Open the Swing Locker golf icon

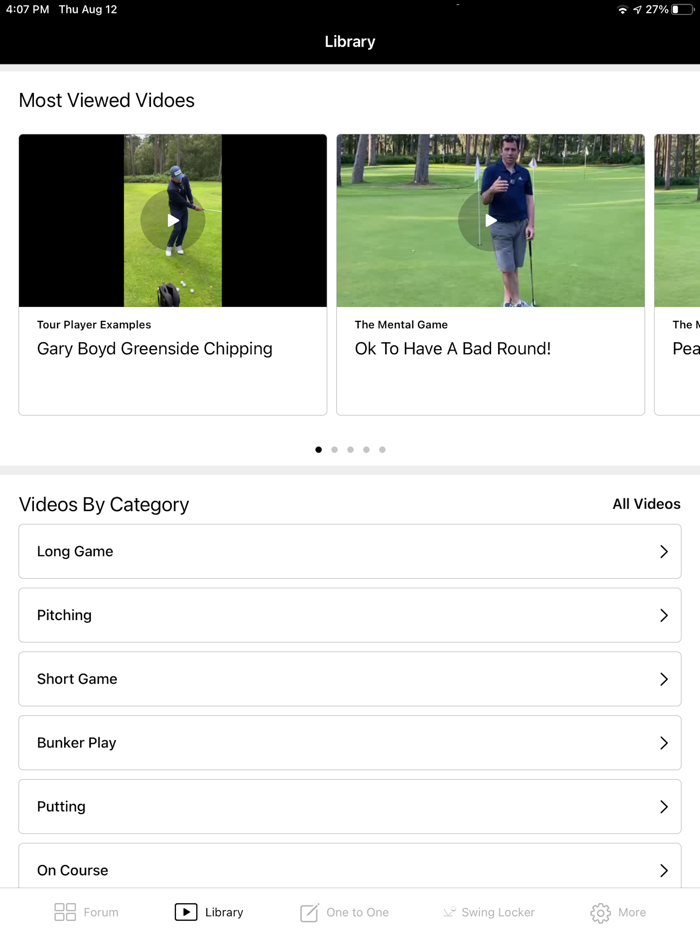449,912
